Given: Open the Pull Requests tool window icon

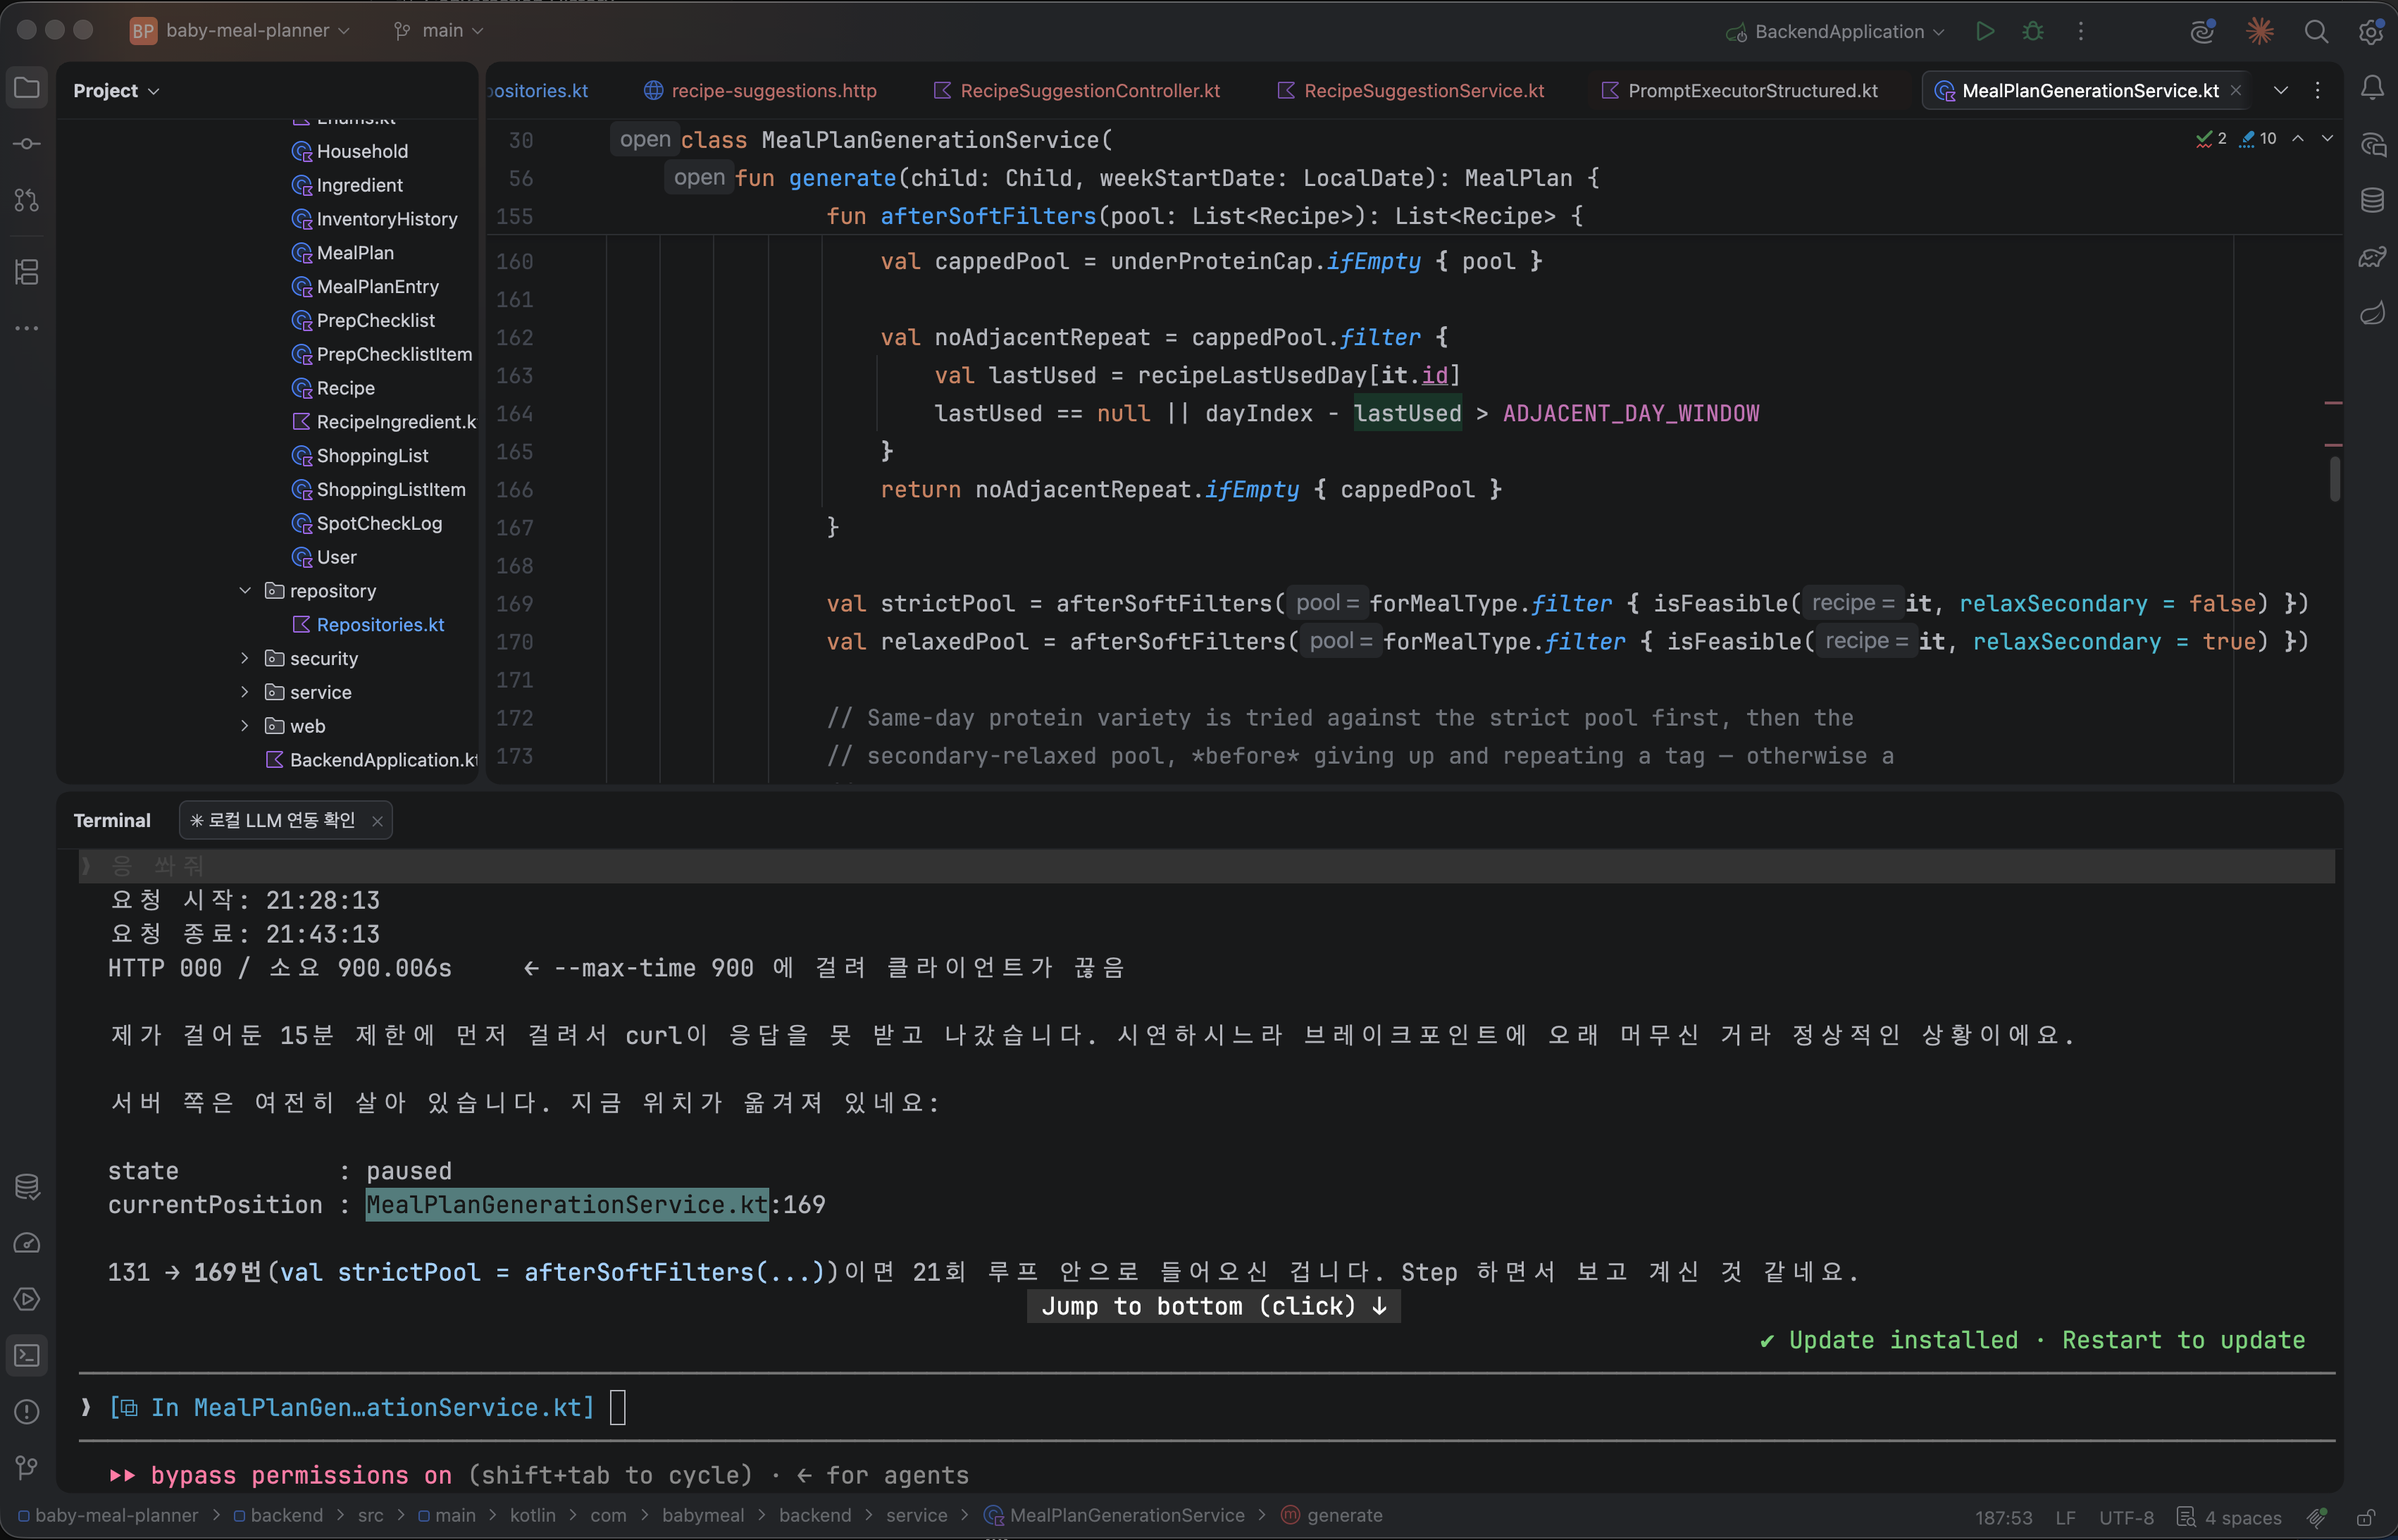Looking at the screenshot, I should point(27,200).
